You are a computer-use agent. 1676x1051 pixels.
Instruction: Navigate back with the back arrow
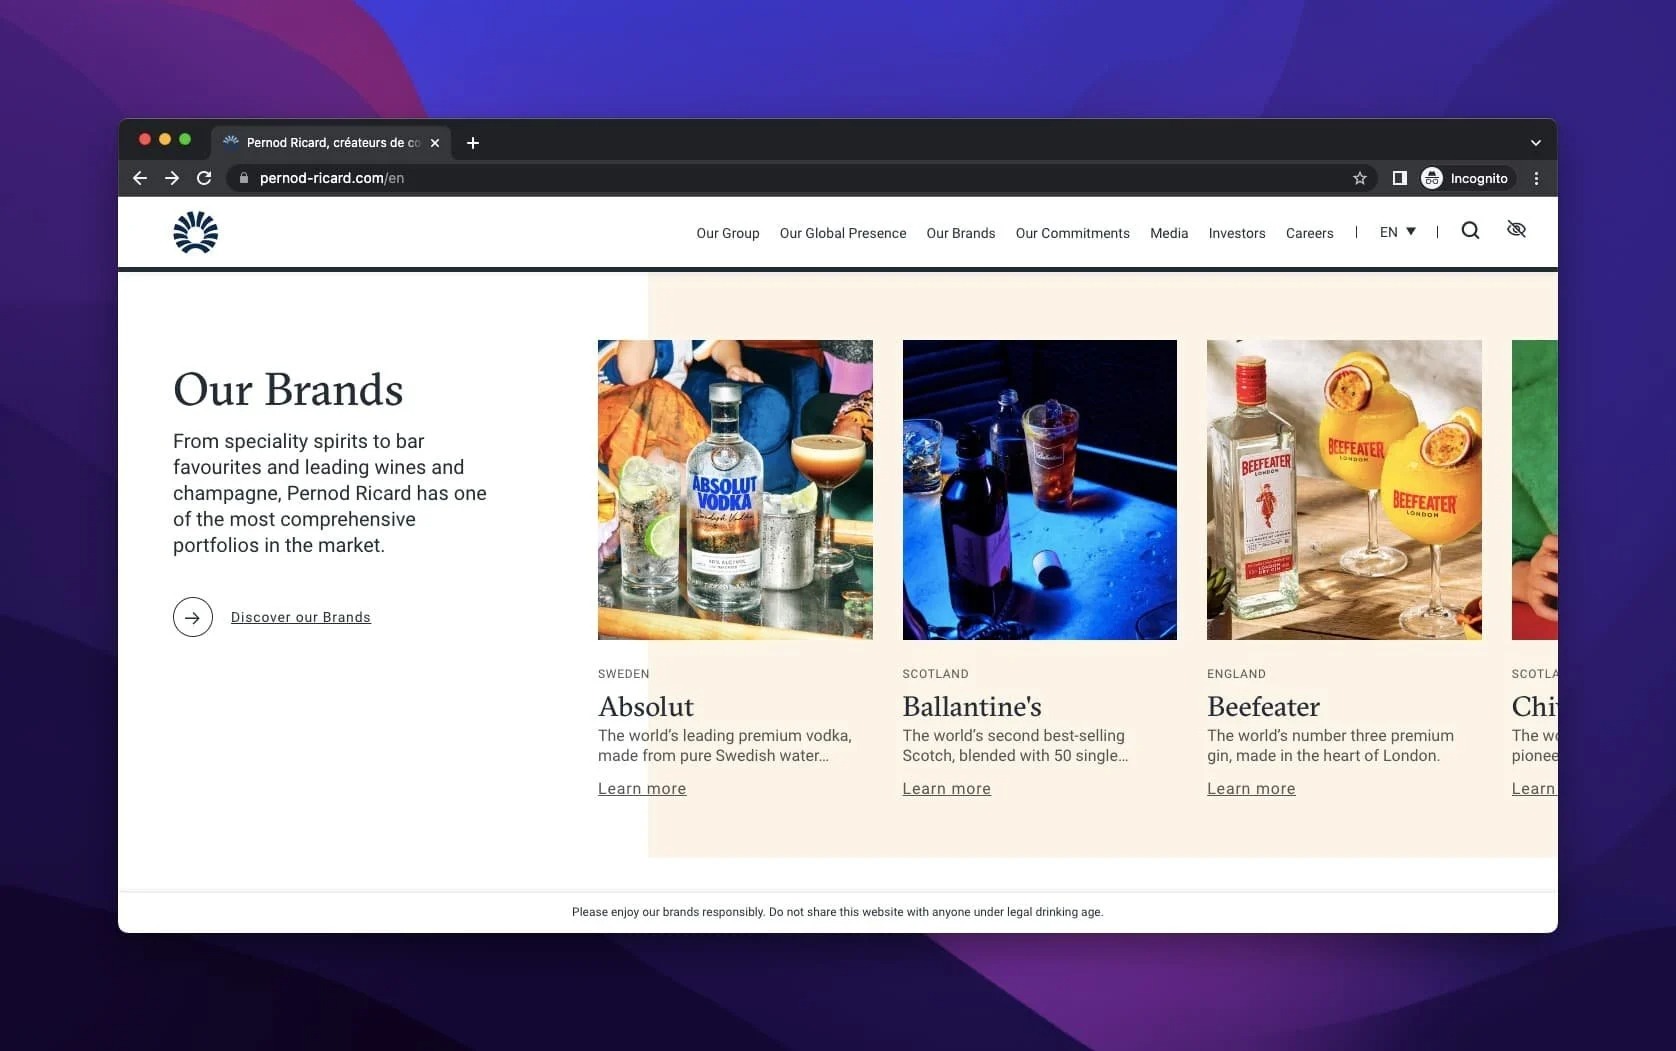[140, 177]
